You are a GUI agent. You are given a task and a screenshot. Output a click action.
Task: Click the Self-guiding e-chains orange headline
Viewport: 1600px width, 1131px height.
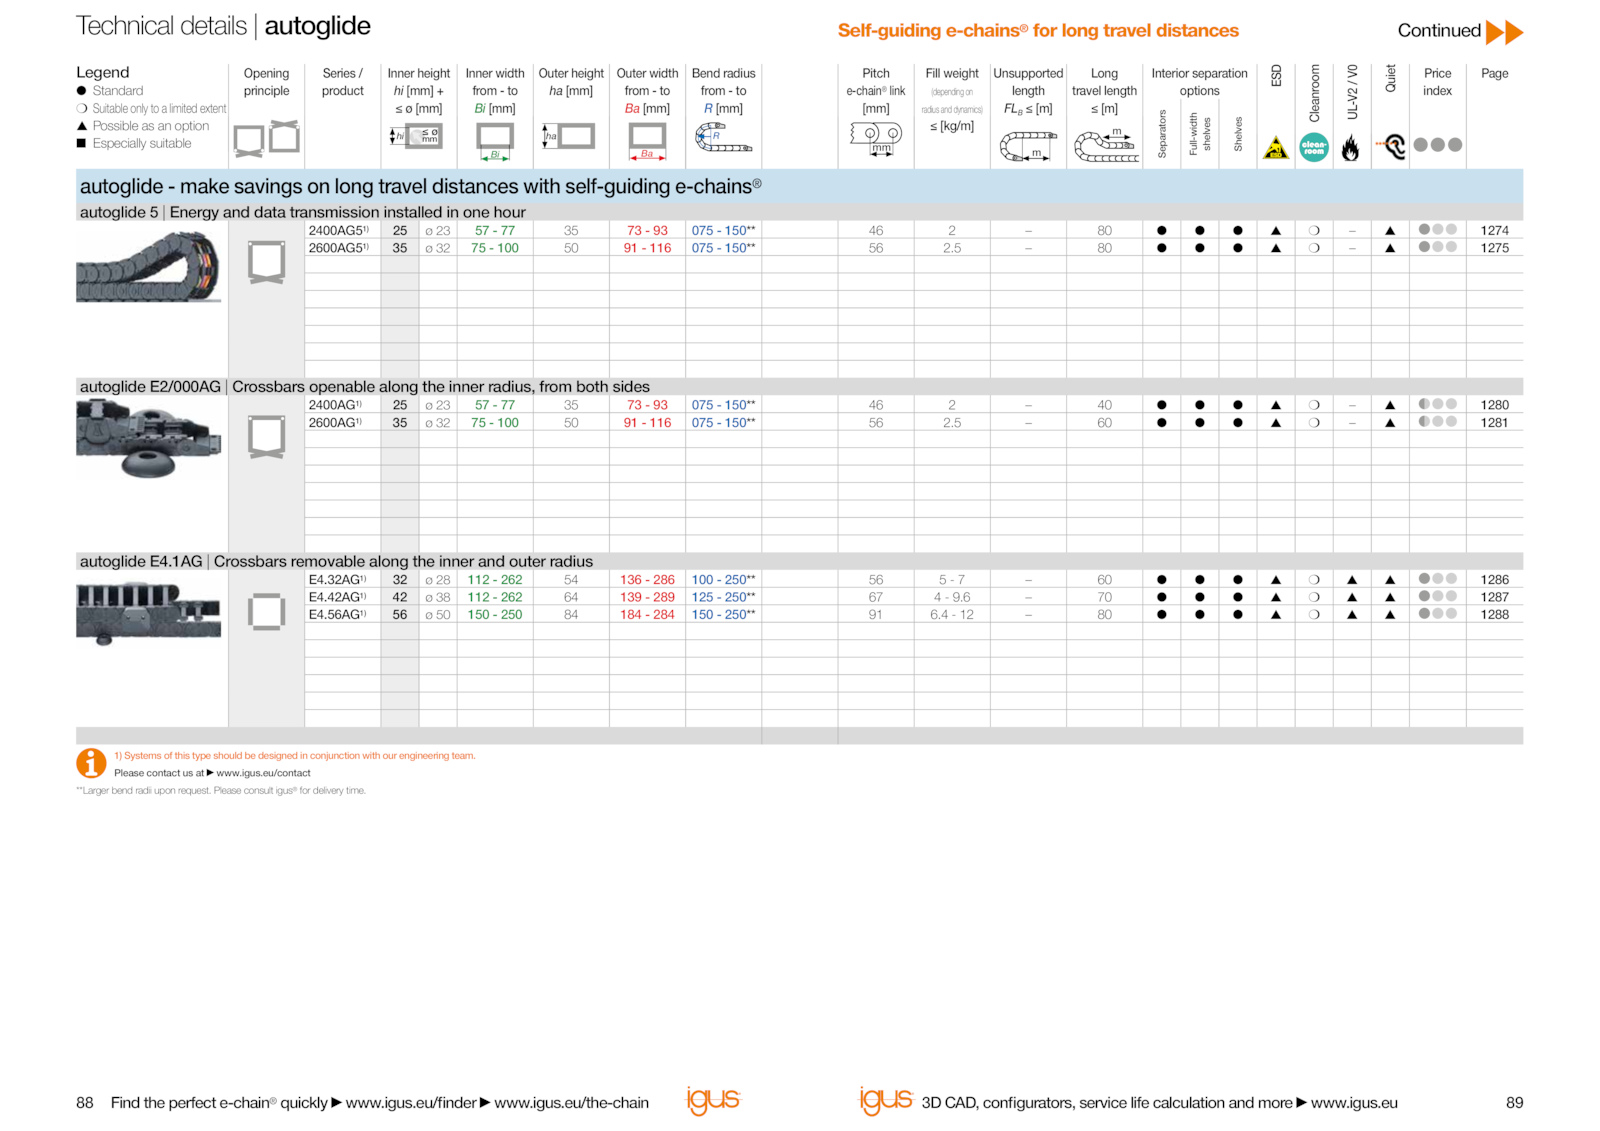[x=1038, y=31]
